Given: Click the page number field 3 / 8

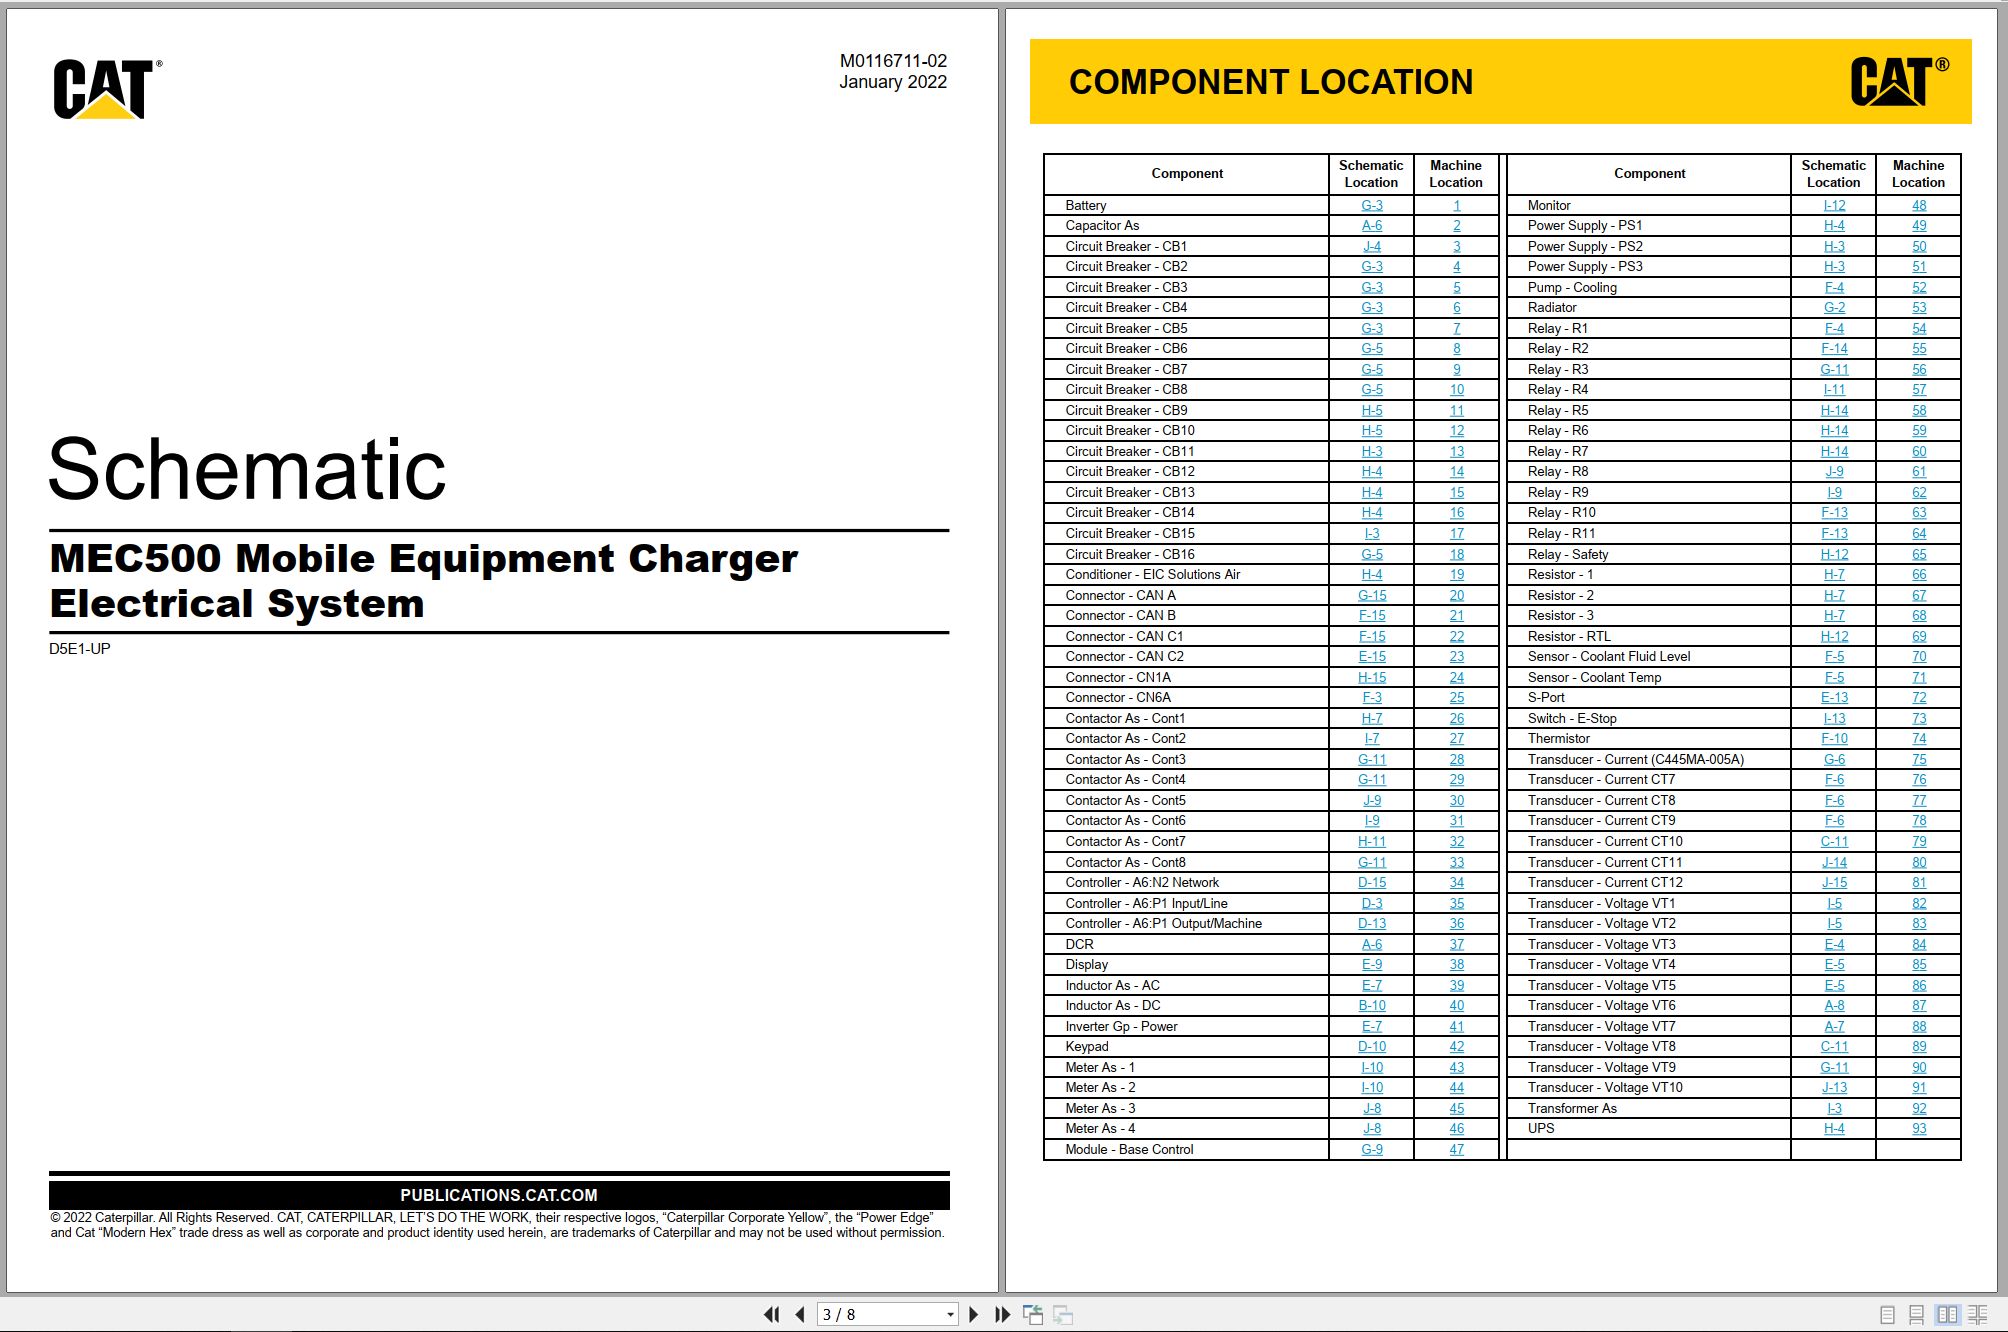Looking at the screenshot, I should click(x=880, y=1315).
